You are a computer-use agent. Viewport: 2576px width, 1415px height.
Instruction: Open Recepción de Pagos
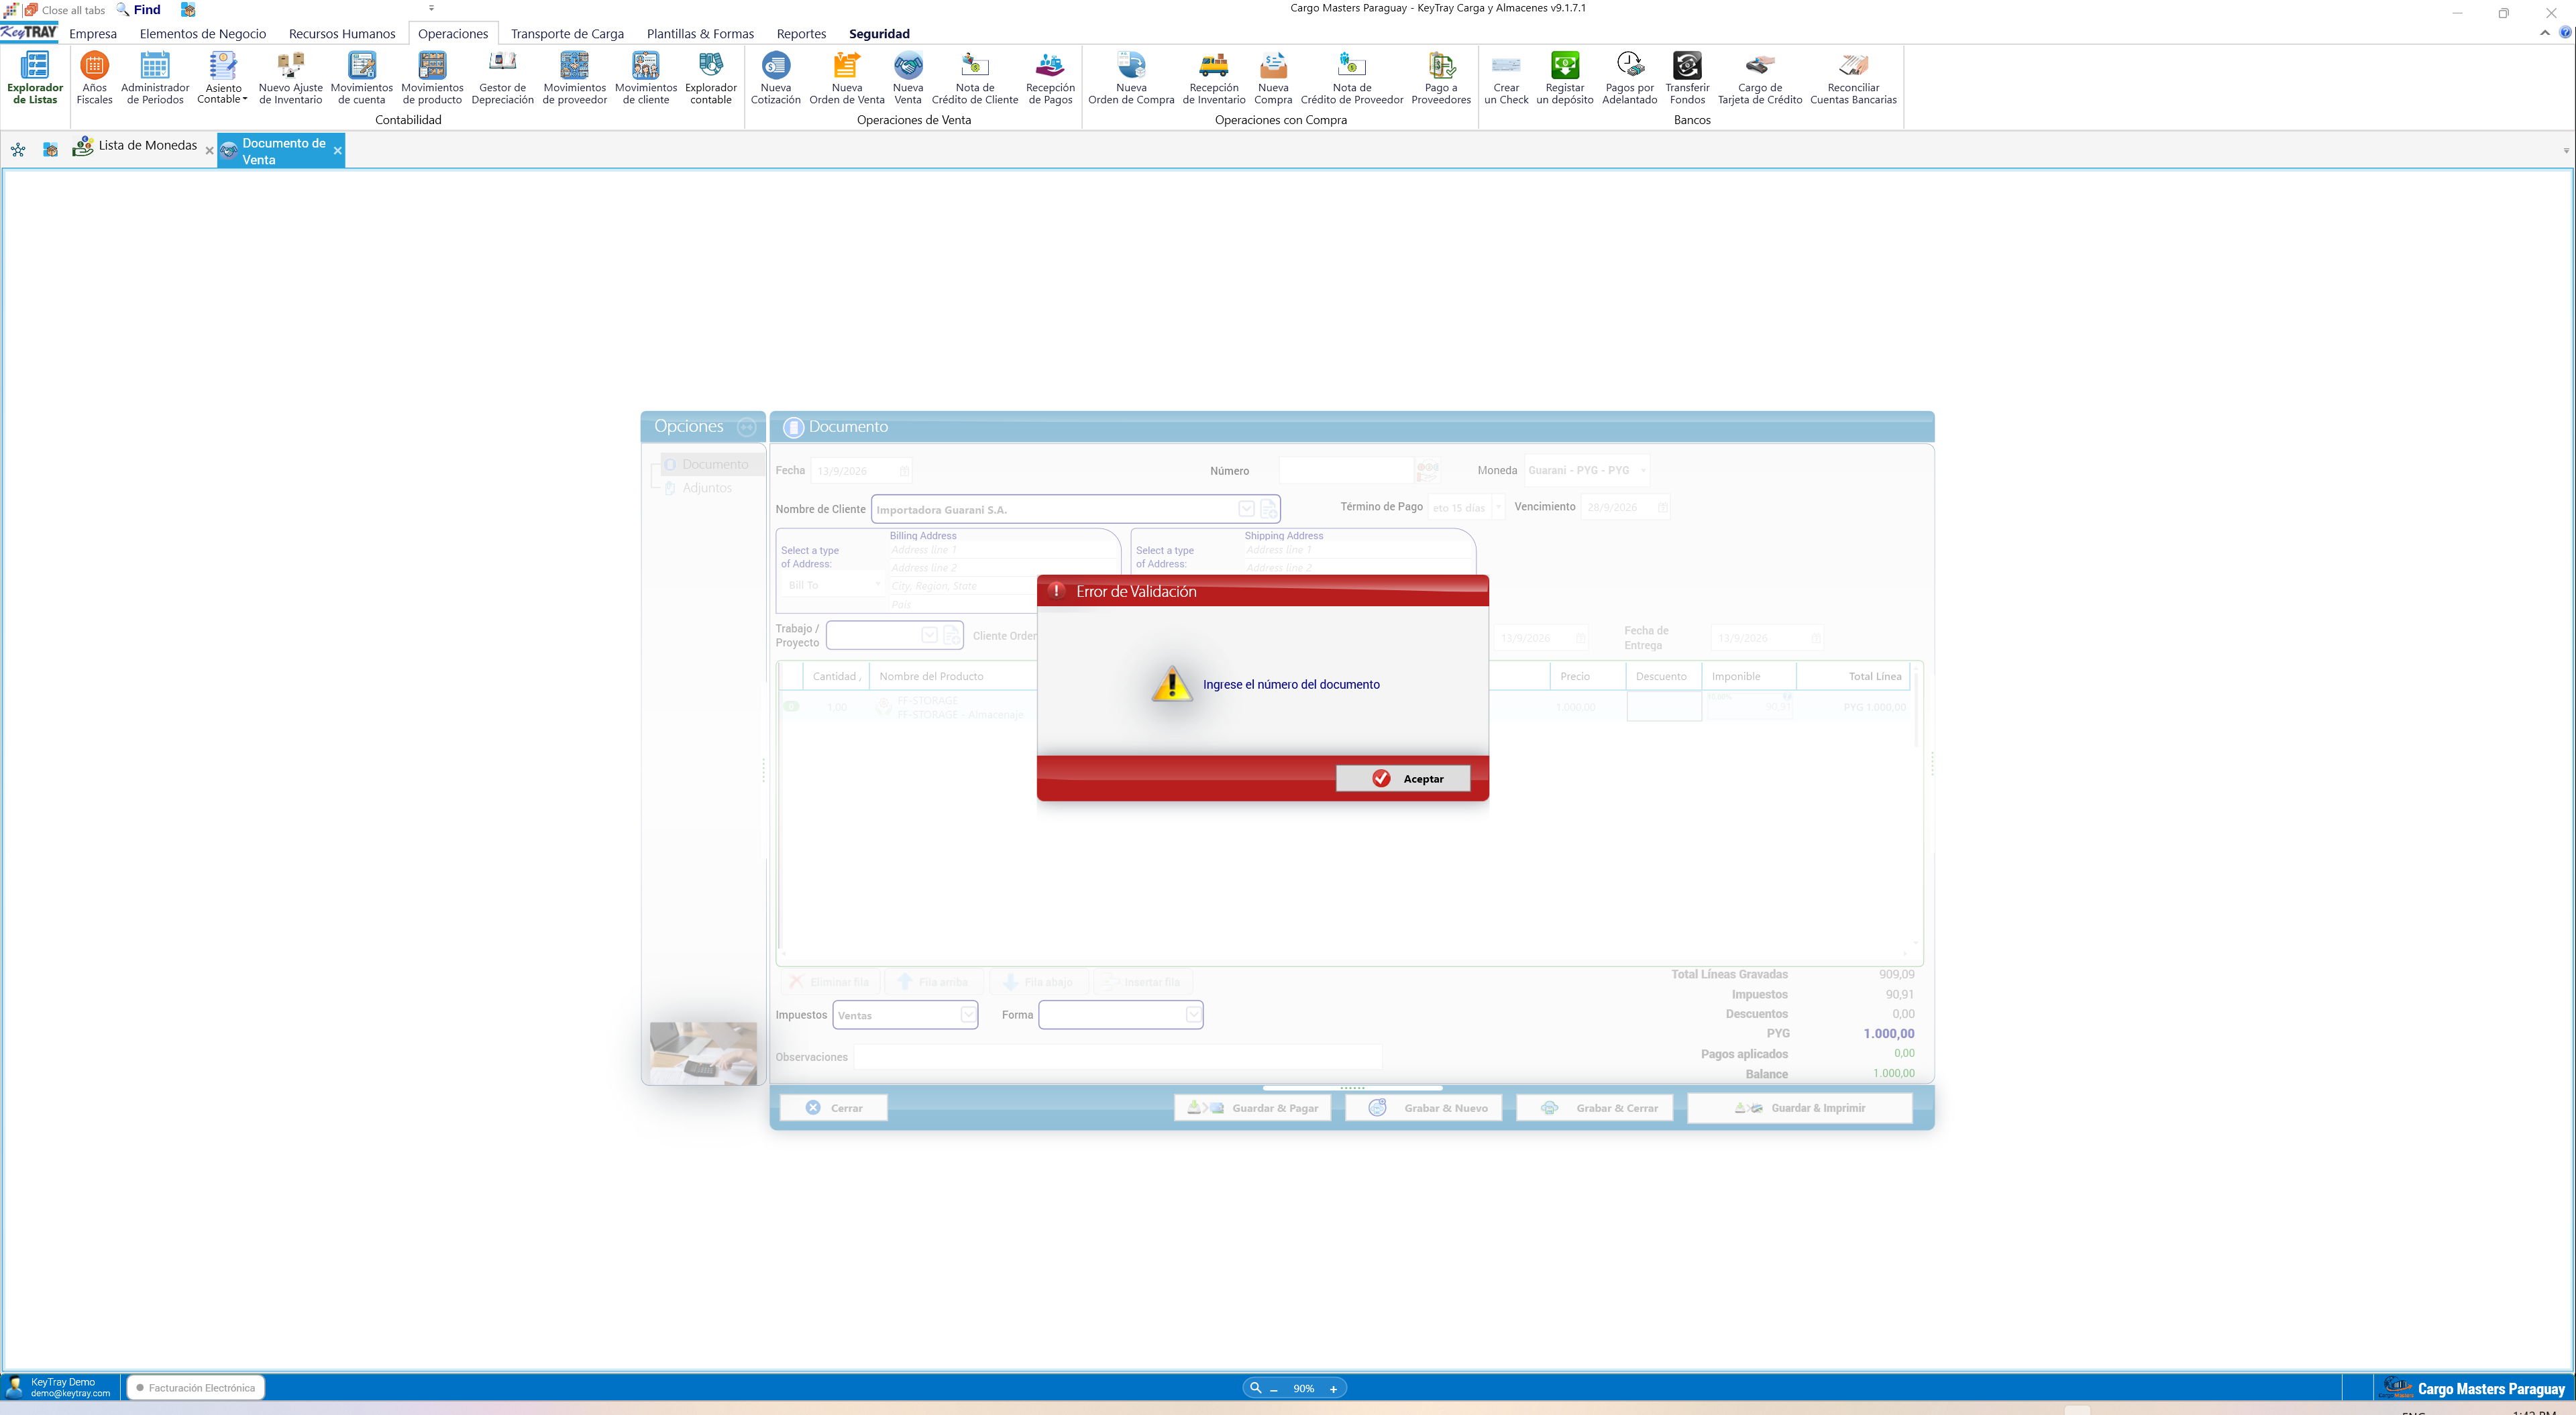point(1050,78)
